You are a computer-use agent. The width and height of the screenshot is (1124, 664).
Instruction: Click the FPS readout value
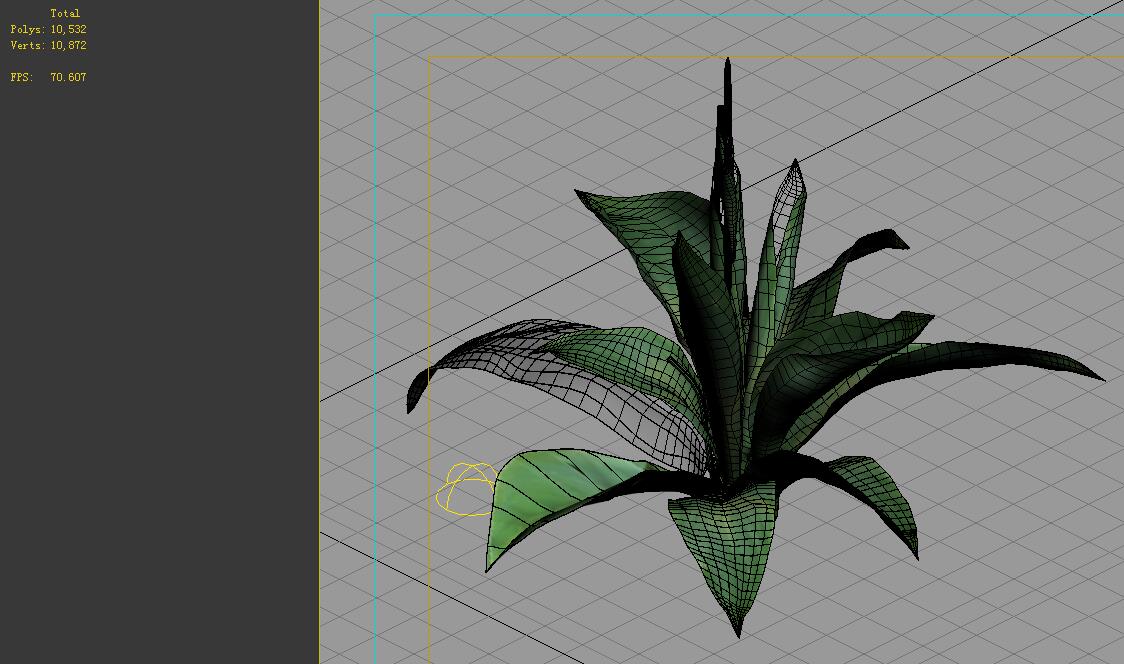[x=67, y=78]
